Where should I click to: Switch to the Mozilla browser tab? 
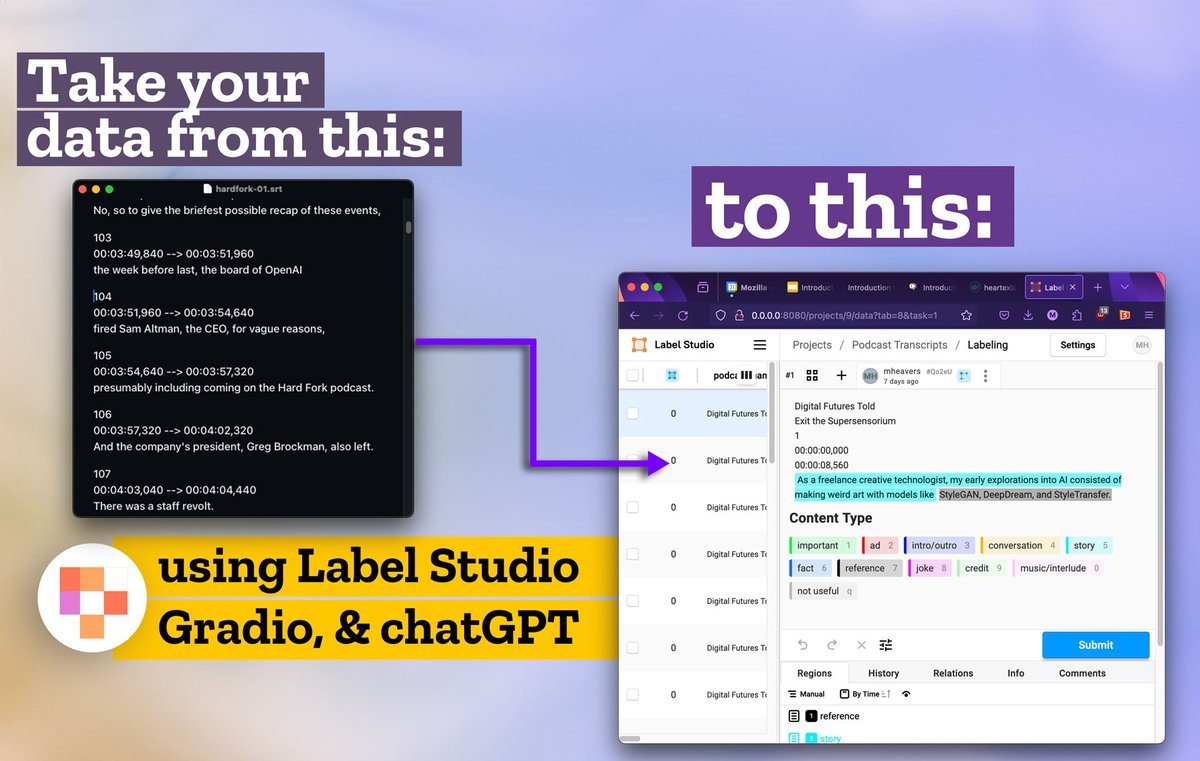coord(749,287)
